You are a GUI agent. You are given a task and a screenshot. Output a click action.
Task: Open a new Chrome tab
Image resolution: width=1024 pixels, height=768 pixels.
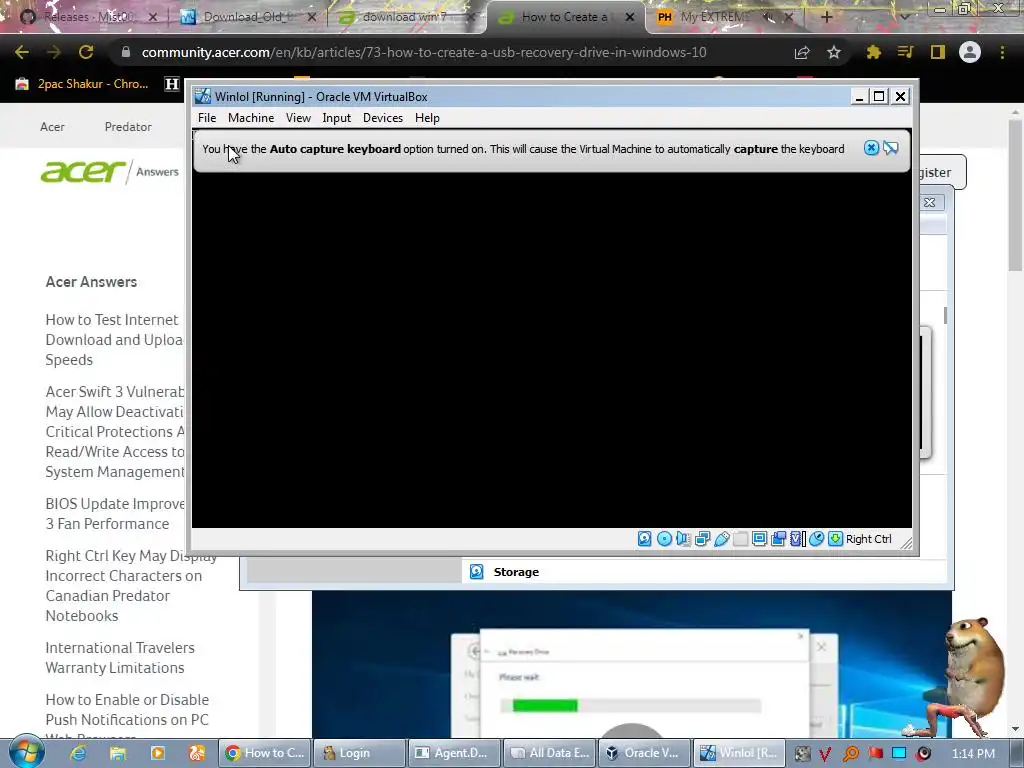pyautogui.click(x=826, y=17)
